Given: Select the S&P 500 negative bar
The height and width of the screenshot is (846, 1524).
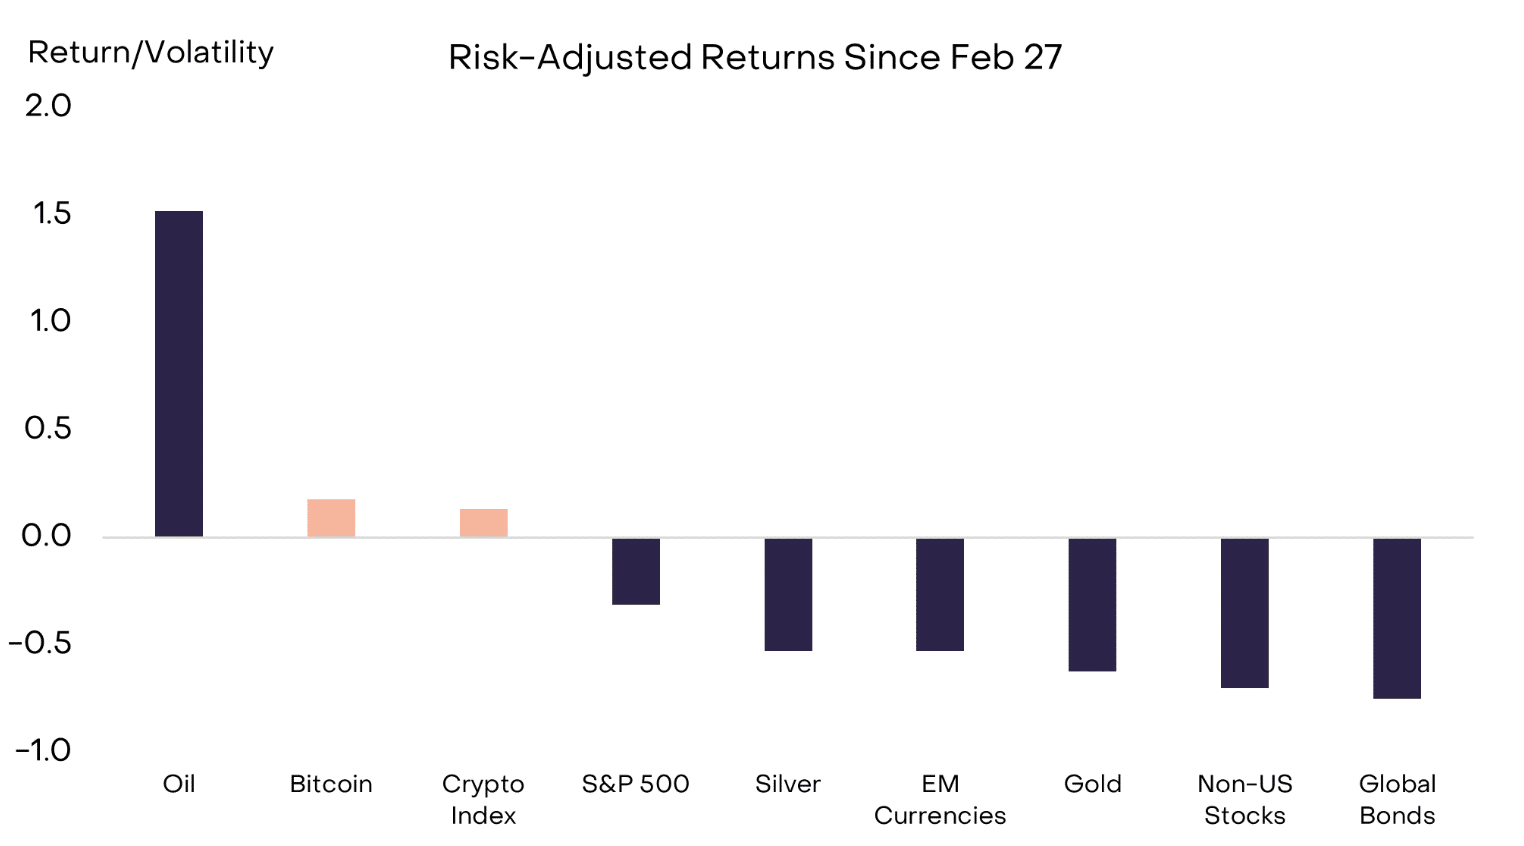Looking at the screenshot, I should (636, 571).
